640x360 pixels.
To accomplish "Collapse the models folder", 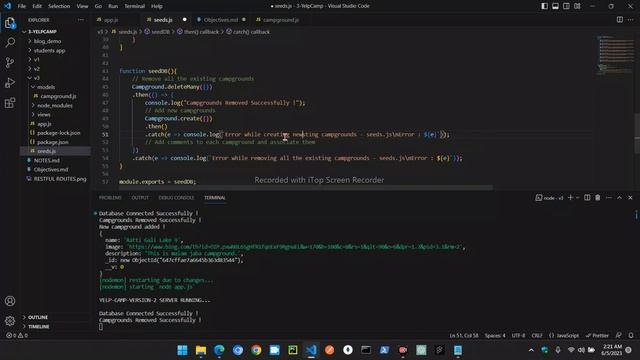I will point(33,87).
